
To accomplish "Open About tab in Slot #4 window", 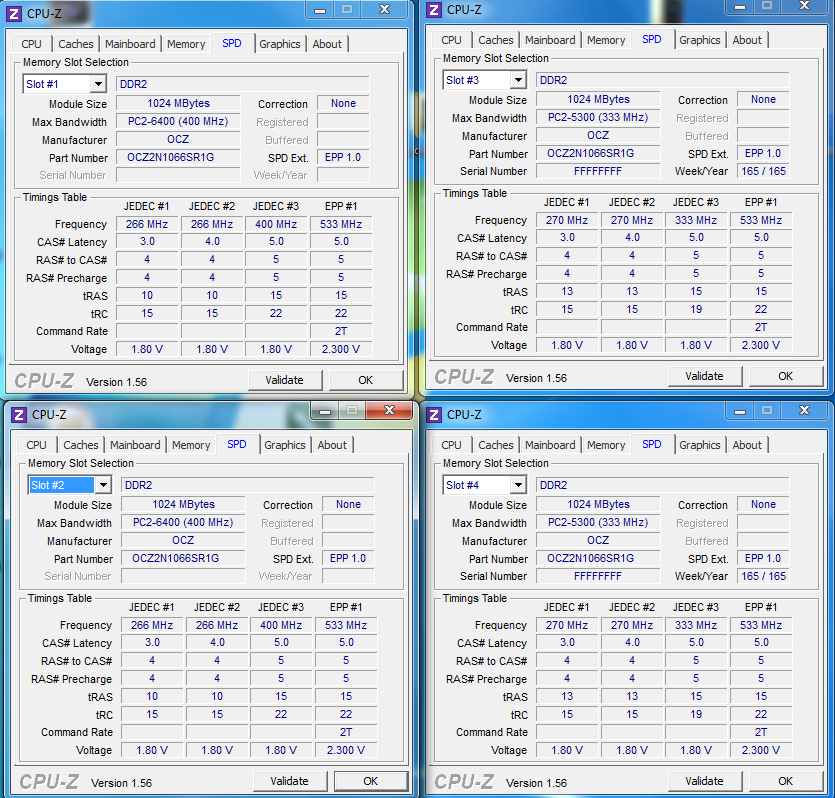I will click(747, 445).
